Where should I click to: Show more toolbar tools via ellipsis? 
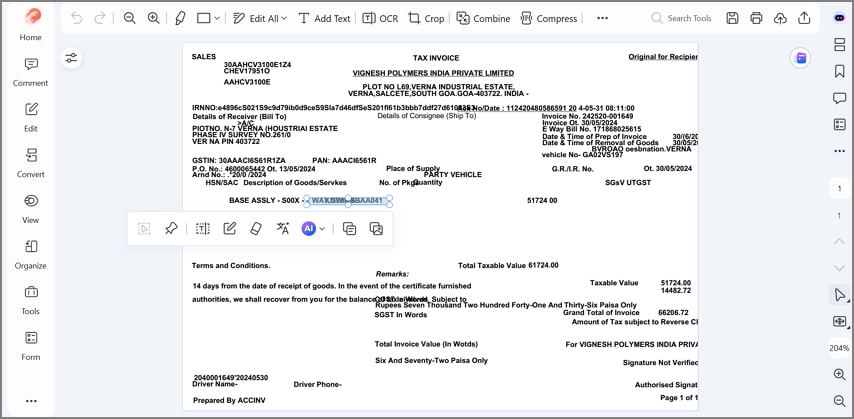(602, 19)
